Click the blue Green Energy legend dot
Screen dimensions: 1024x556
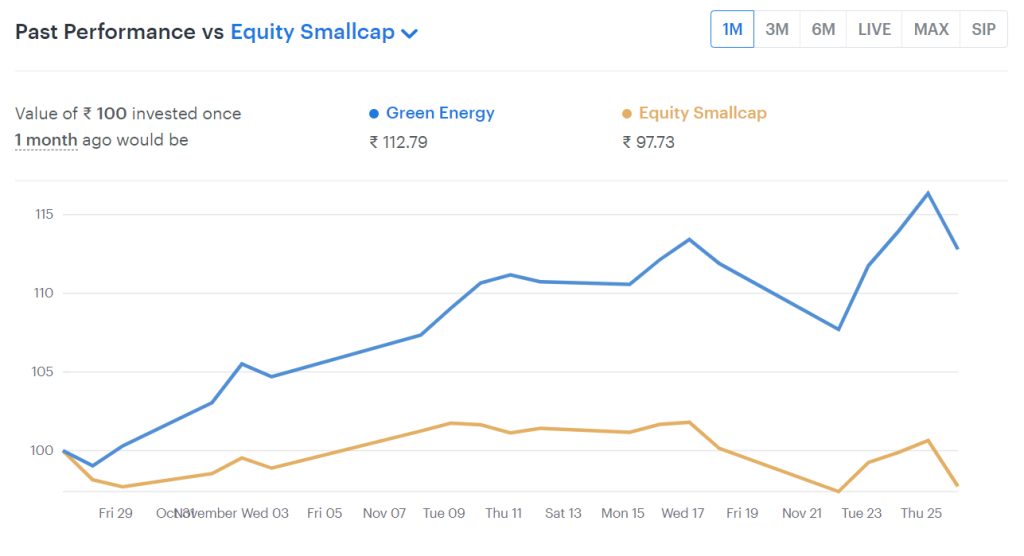[374, 114]
